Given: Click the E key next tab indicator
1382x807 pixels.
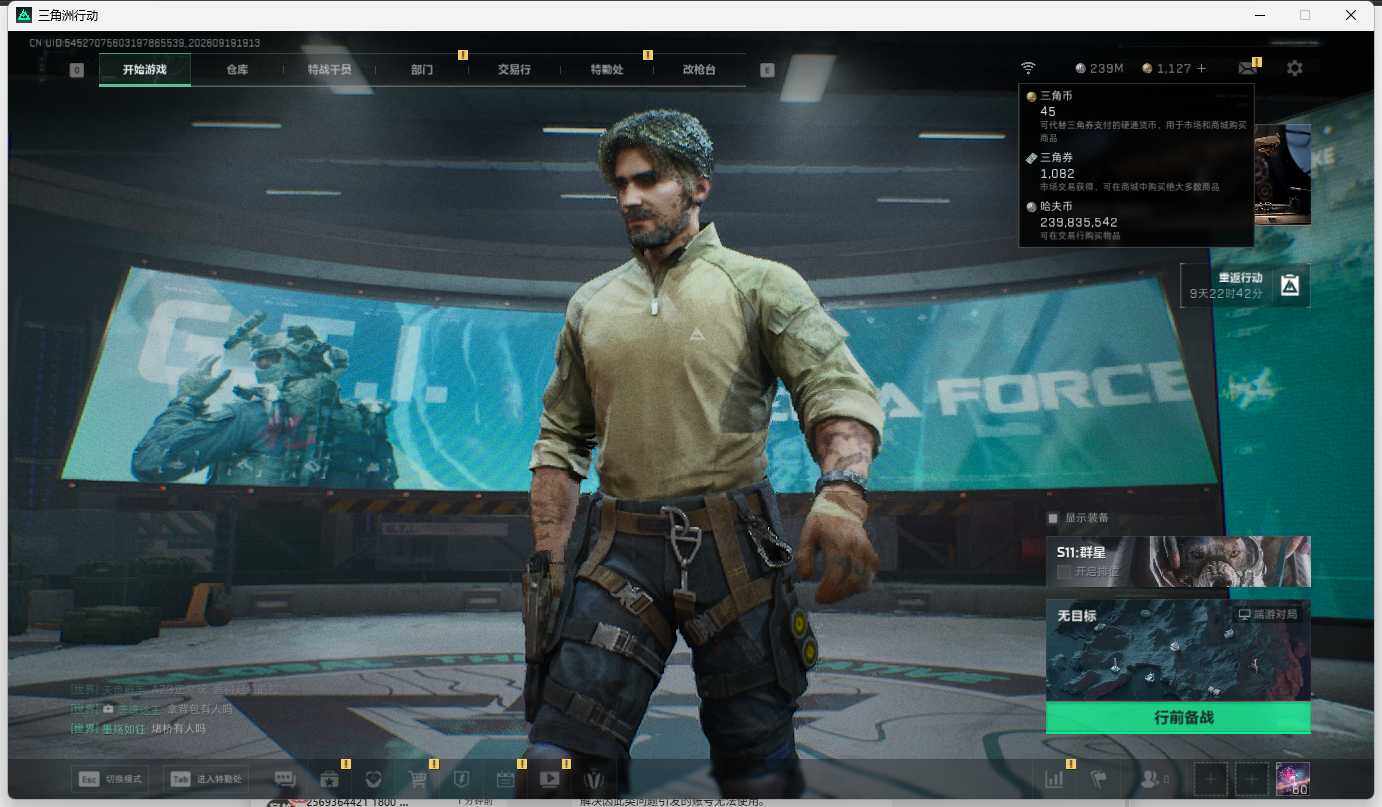Looking at the screenshot, I should pos(767,70).
